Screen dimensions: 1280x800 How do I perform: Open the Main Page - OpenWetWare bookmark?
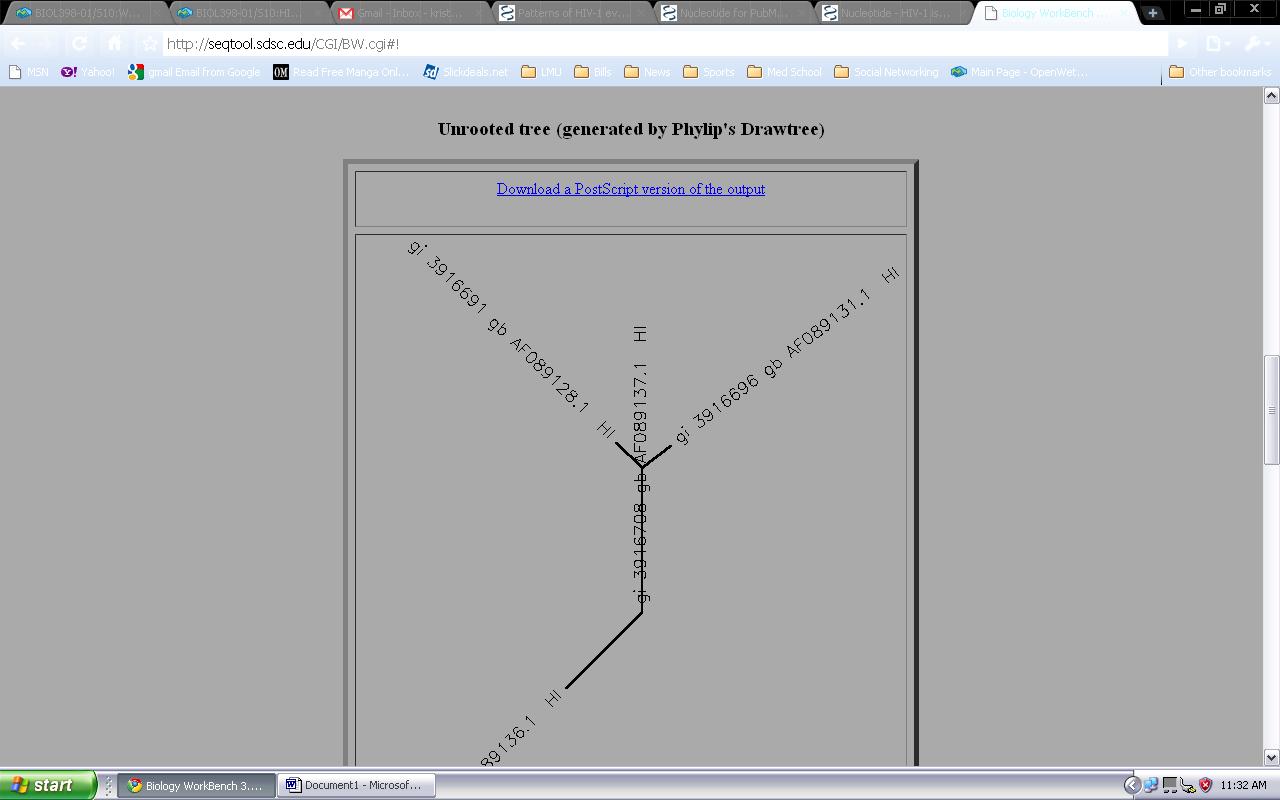1019,72
